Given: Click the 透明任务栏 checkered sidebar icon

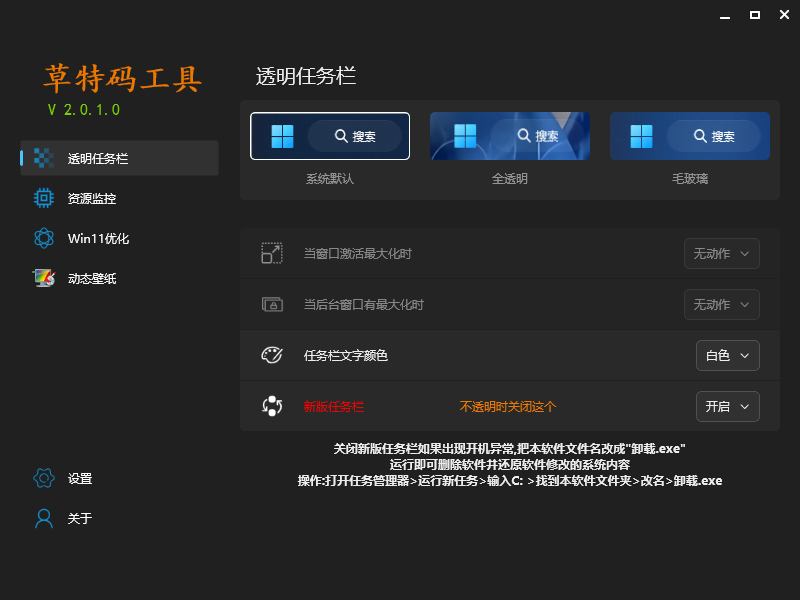Looking at the screenshot, I should click(44, 158).
